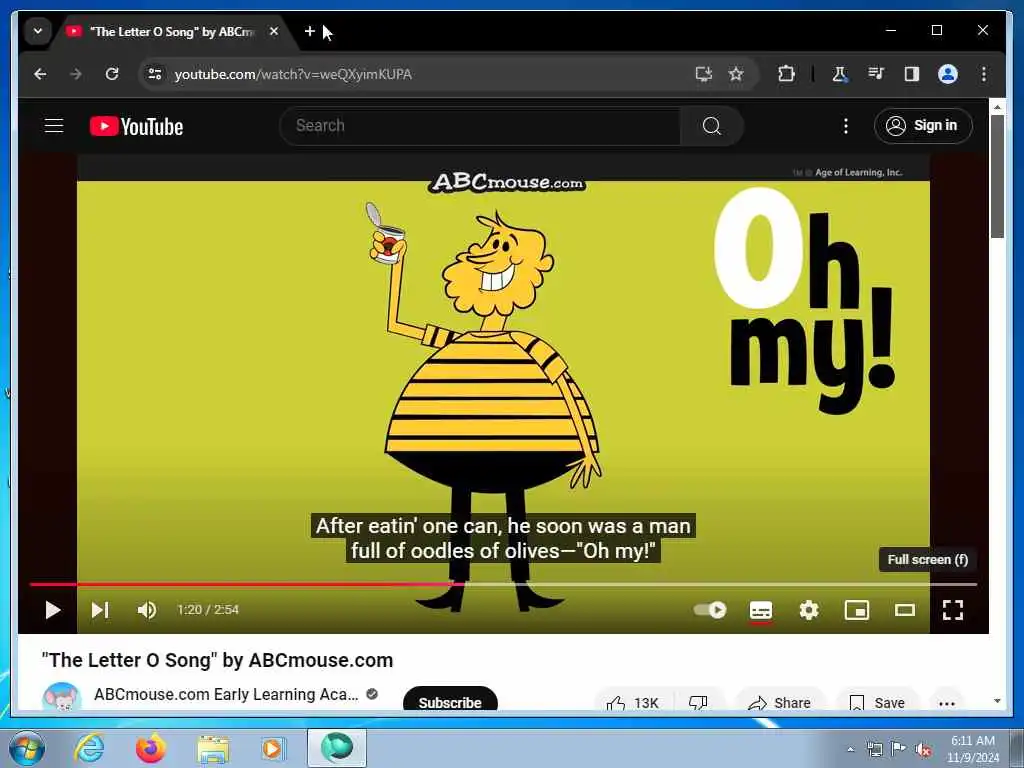
Task: Open the video settings gear
Action: click(808, 610)
